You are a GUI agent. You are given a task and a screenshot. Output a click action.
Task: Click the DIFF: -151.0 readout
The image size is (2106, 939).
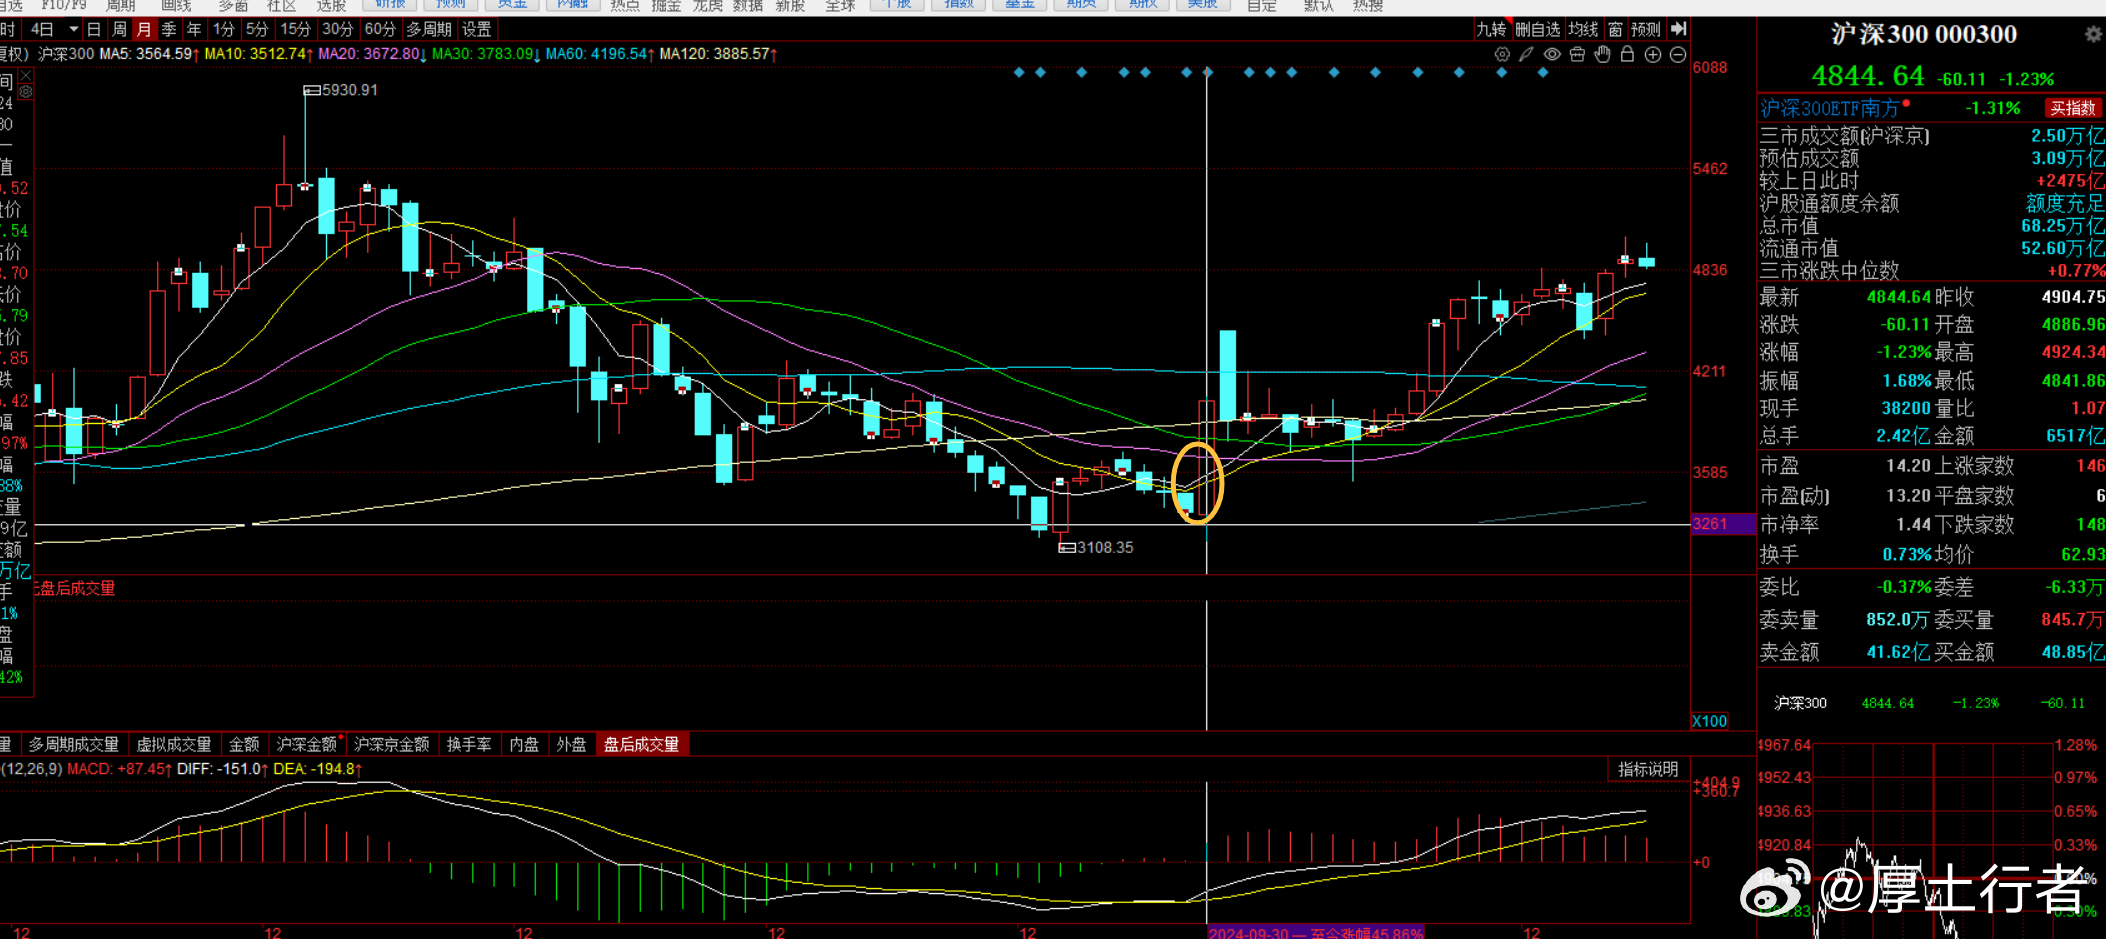(x=223, y=769)
